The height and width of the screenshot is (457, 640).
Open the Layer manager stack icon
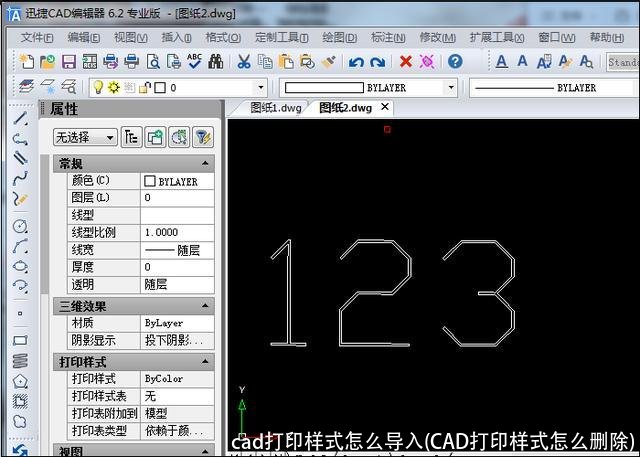(27, 86)
